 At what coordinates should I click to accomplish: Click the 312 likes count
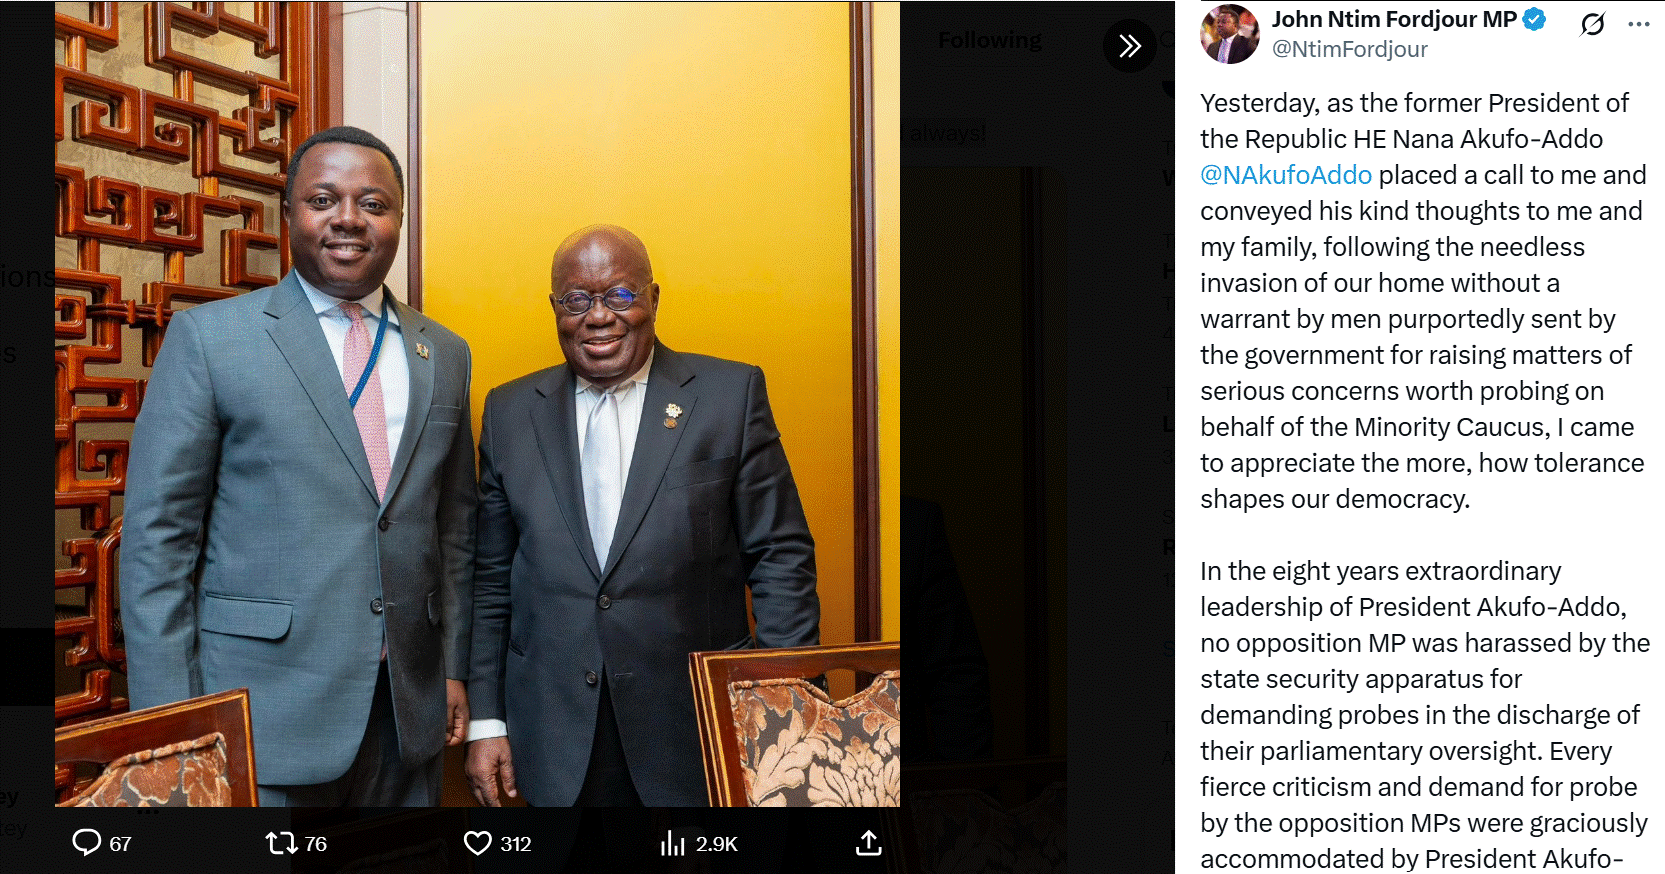[x=516, y=844]
